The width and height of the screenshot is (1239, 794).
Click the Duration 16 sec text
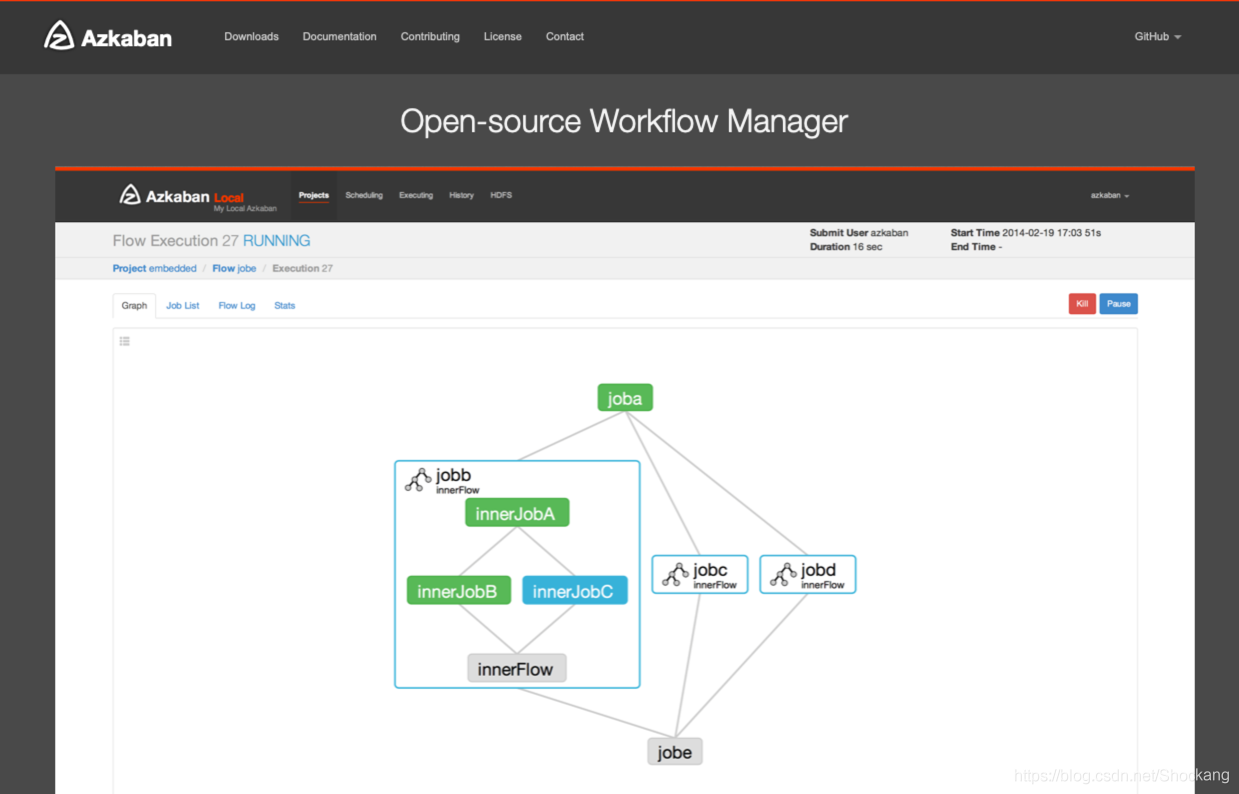[846, 247]
